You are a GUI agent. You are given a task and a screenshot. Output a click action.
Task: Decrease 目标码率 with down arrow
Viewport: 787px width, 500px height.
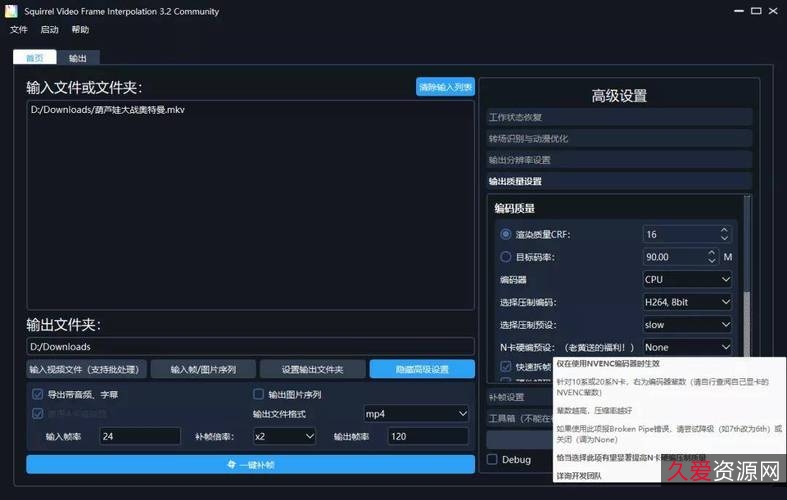[x=712, y=261]
